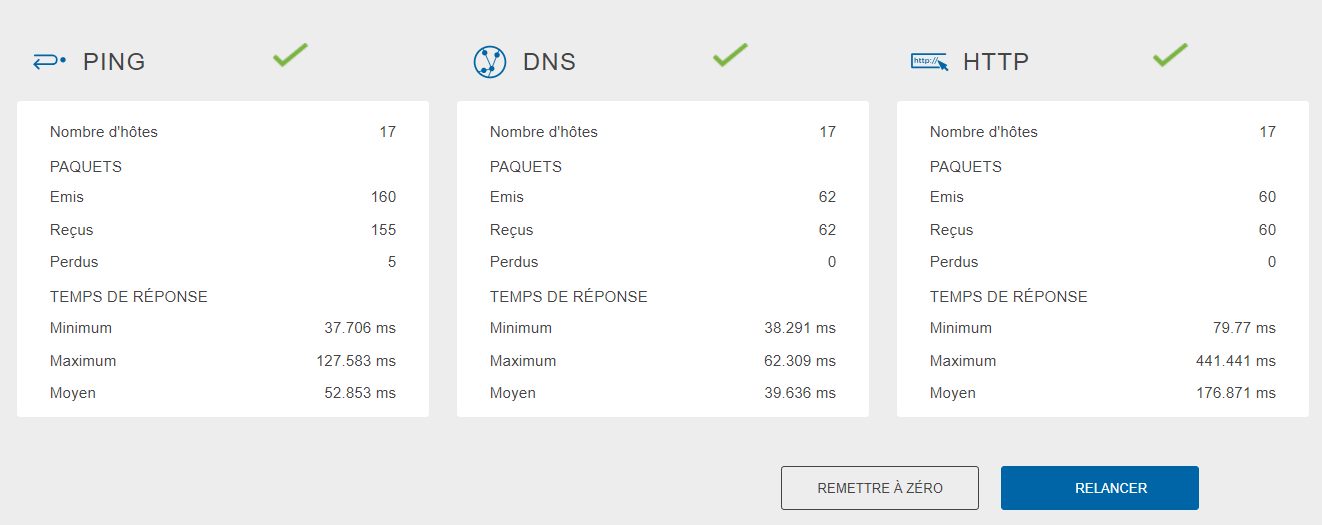
Task: Click the REMETTRE À ZÉRO button
Action: pos(880,488)
